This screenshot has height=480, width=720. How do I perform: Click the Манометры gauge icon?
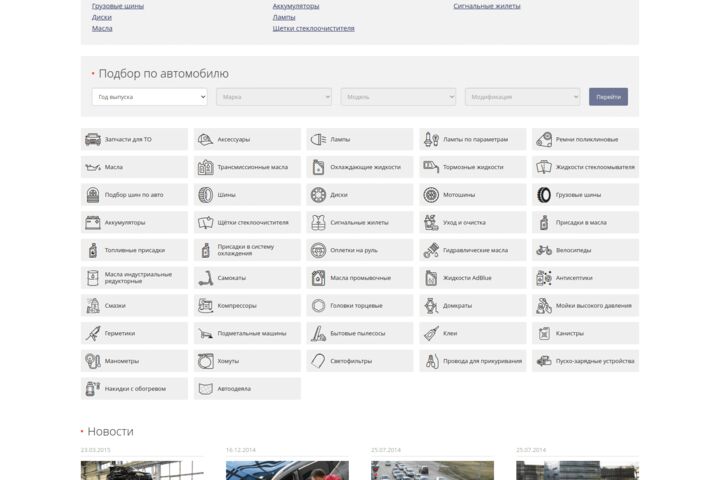tap(93, 361)
